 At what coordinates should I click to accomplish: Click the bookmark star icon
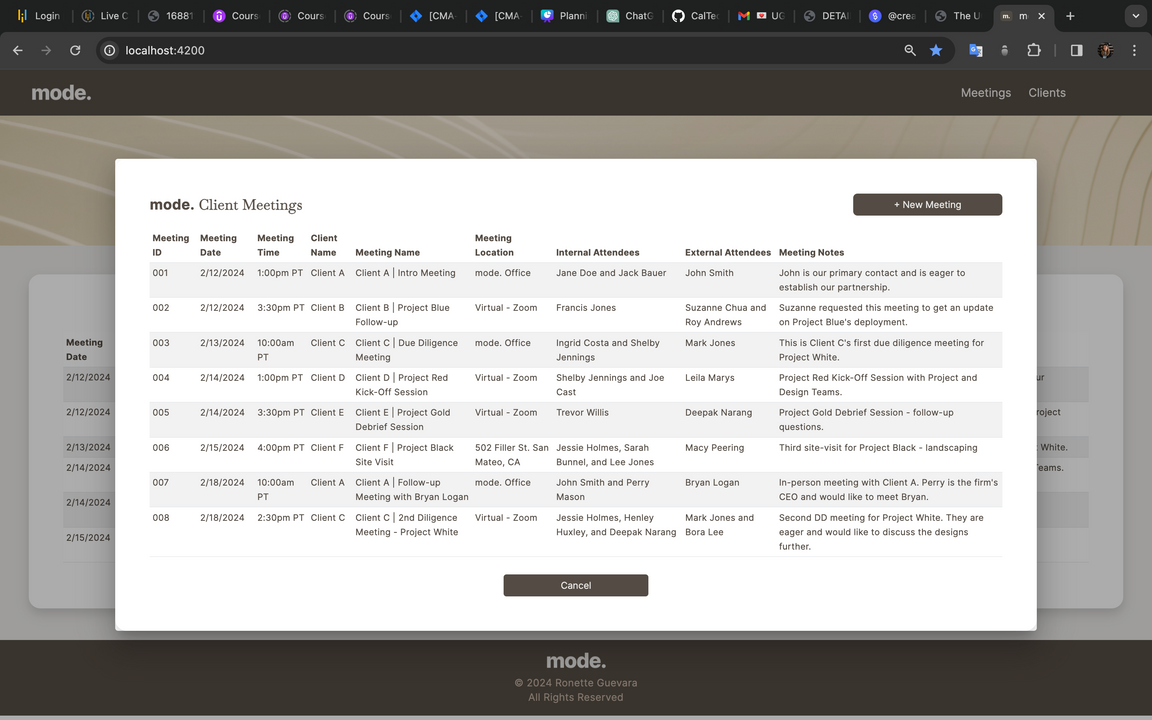936,50
